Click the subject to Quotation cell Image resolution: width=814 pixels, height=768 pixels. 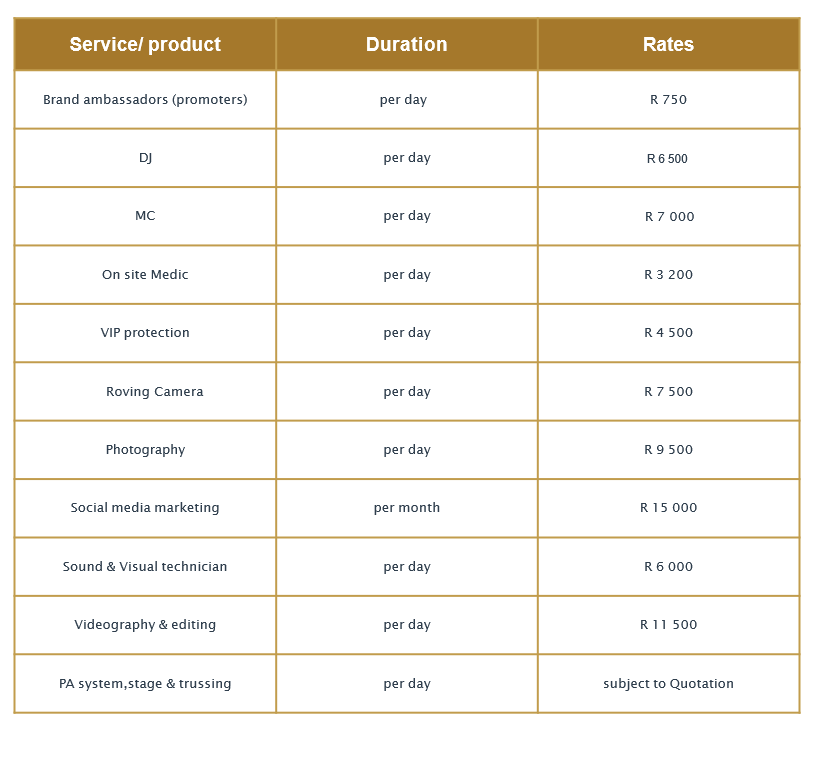668,684
